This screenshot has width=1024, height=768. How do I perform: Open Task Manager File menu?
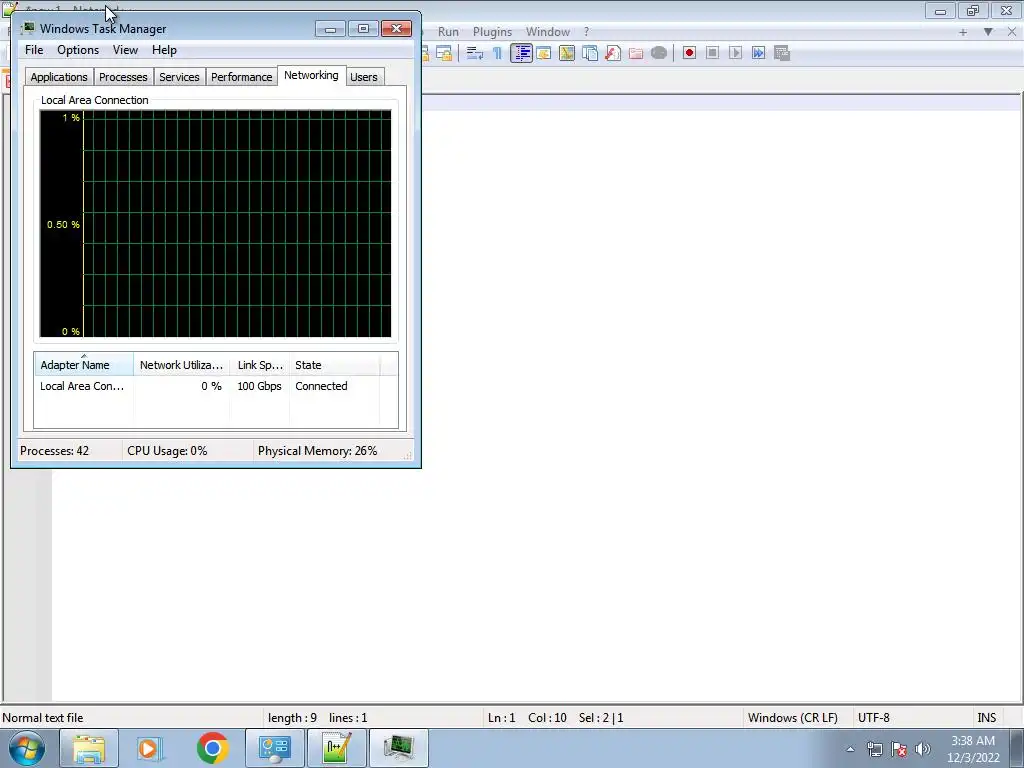point(34,50)
